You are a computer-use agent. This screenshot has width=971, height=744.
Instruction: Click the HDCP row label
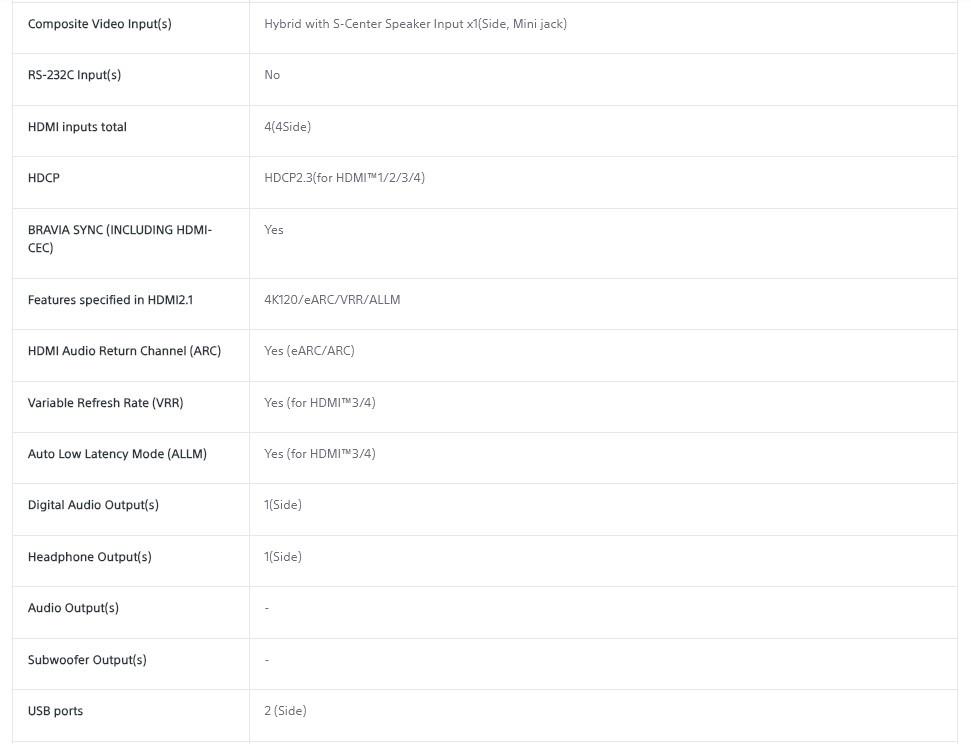pyautogui.click(x=44, y=178)
